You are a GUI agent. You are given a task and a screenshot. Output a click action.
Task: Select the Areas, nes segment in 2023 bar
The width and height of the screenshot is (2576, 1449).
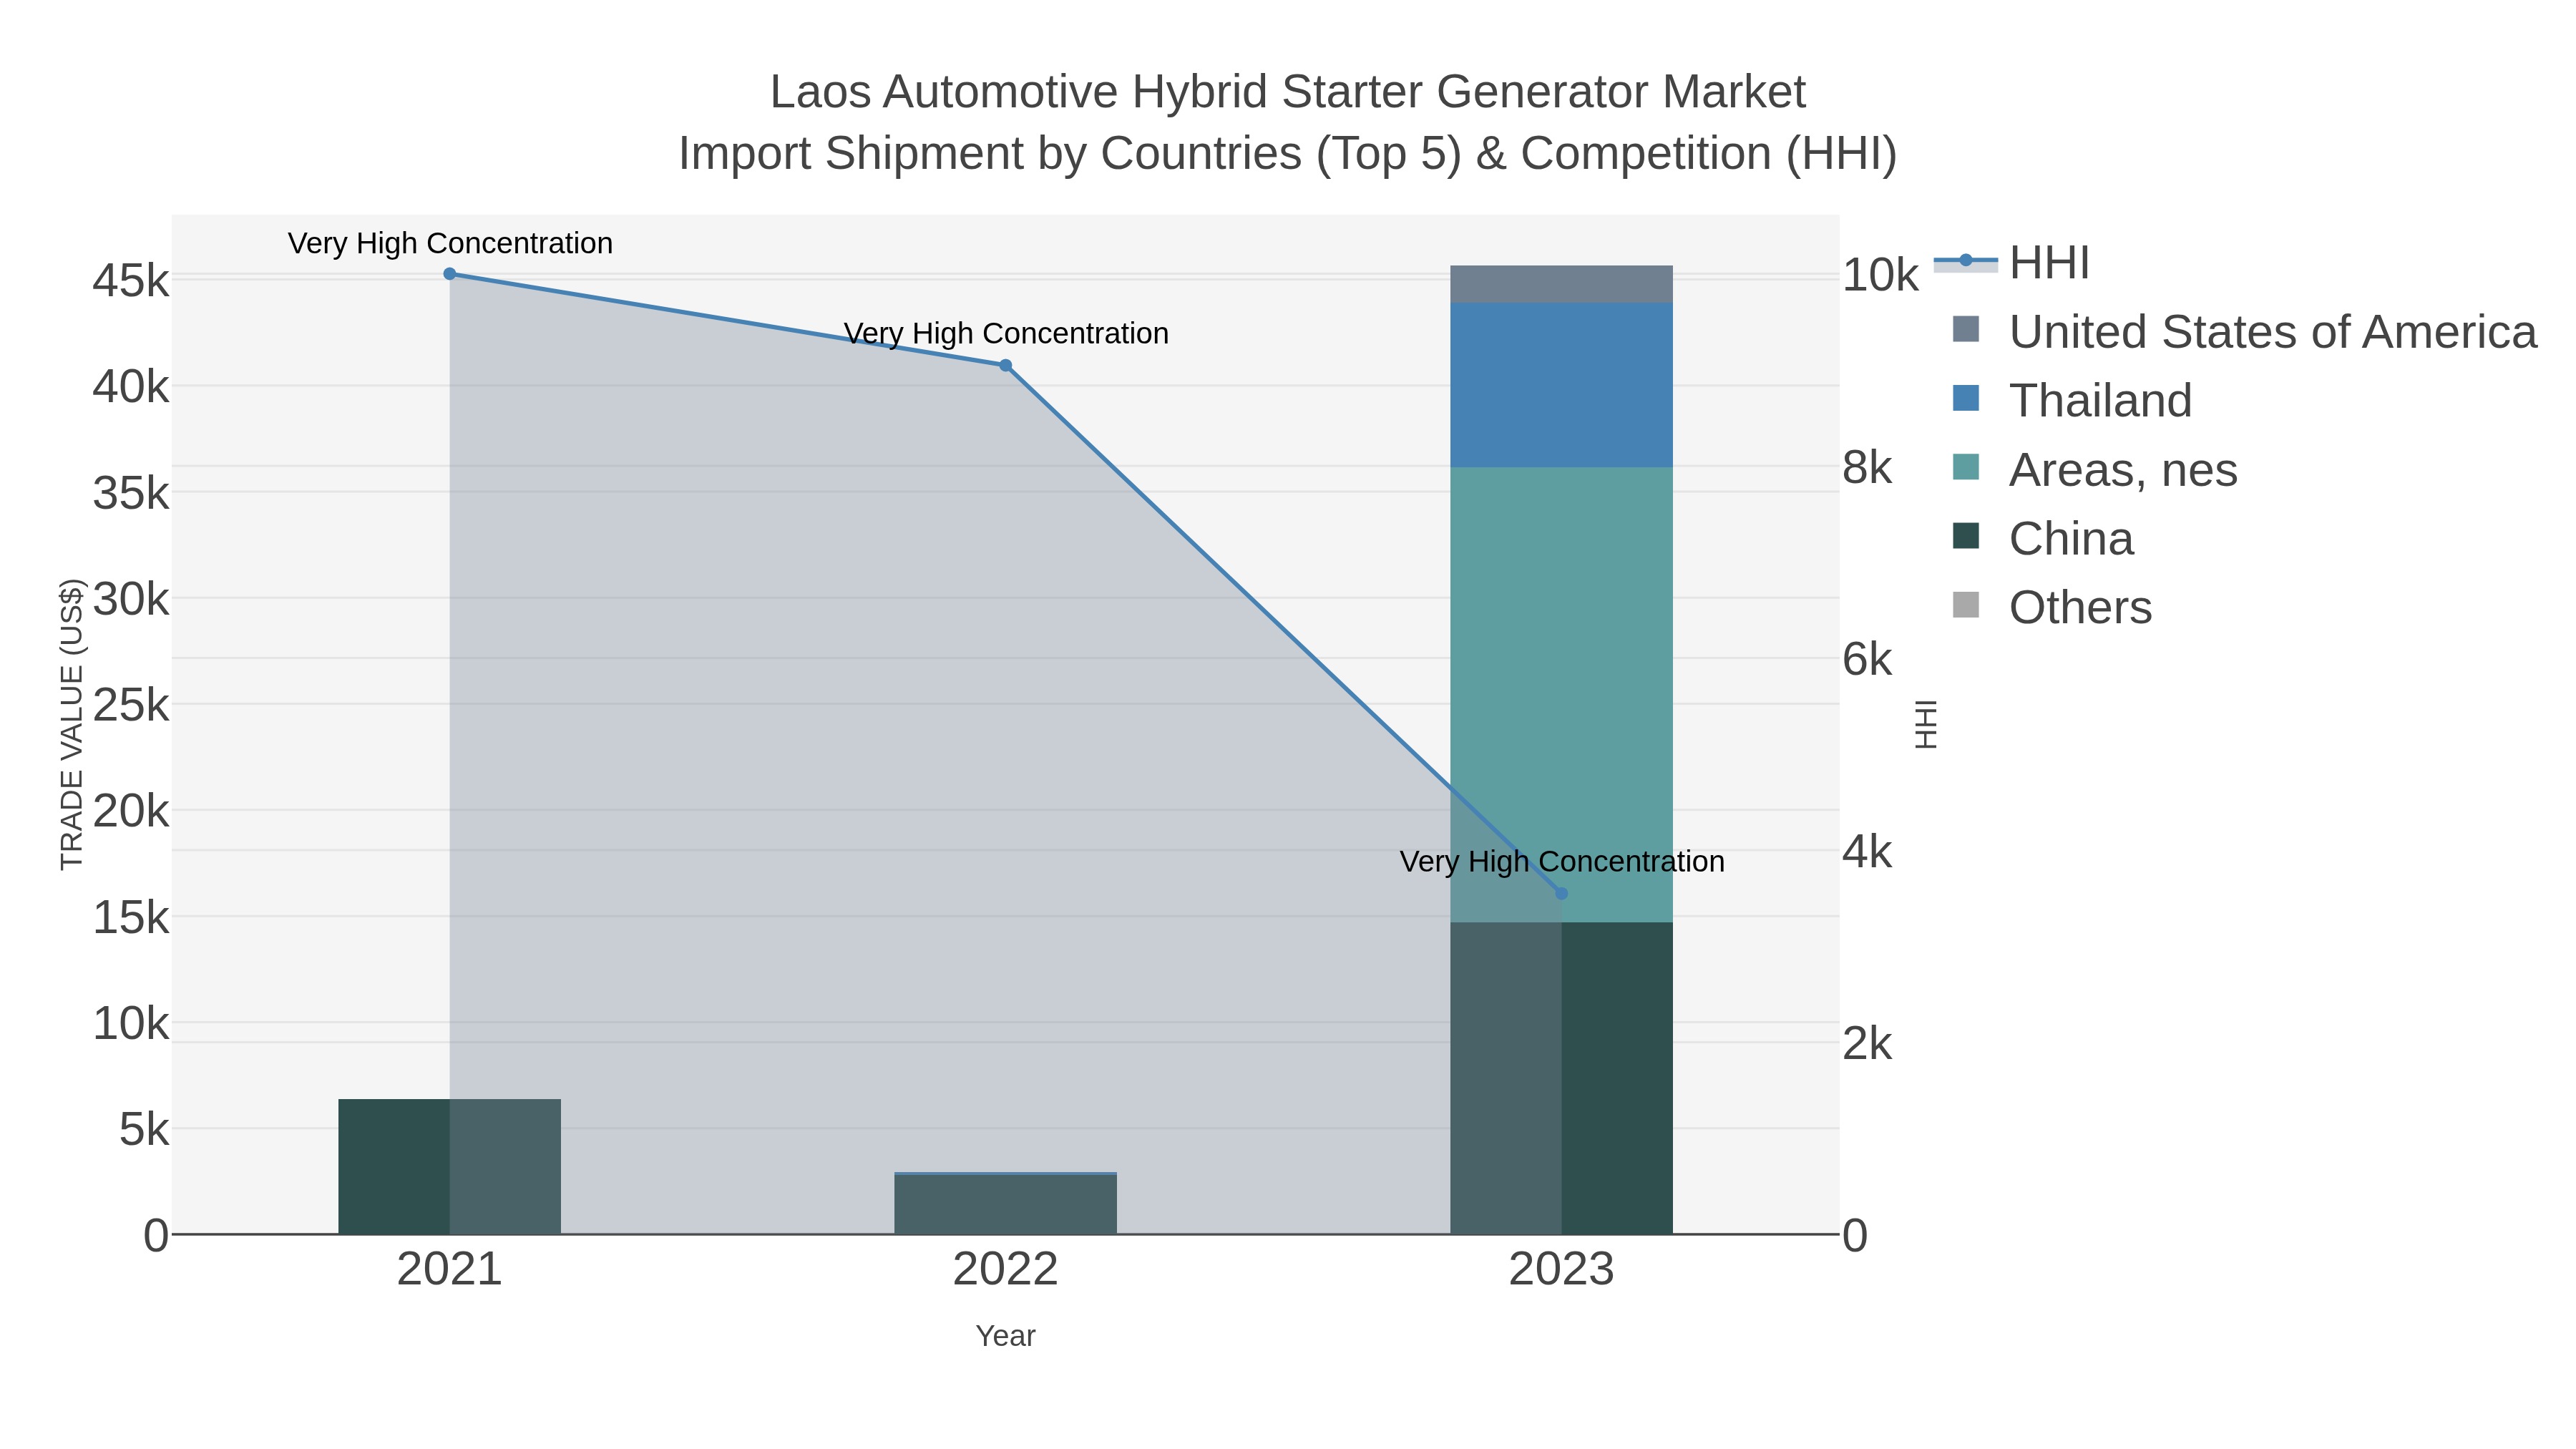pyautogui.click(x=1562, y=694)
